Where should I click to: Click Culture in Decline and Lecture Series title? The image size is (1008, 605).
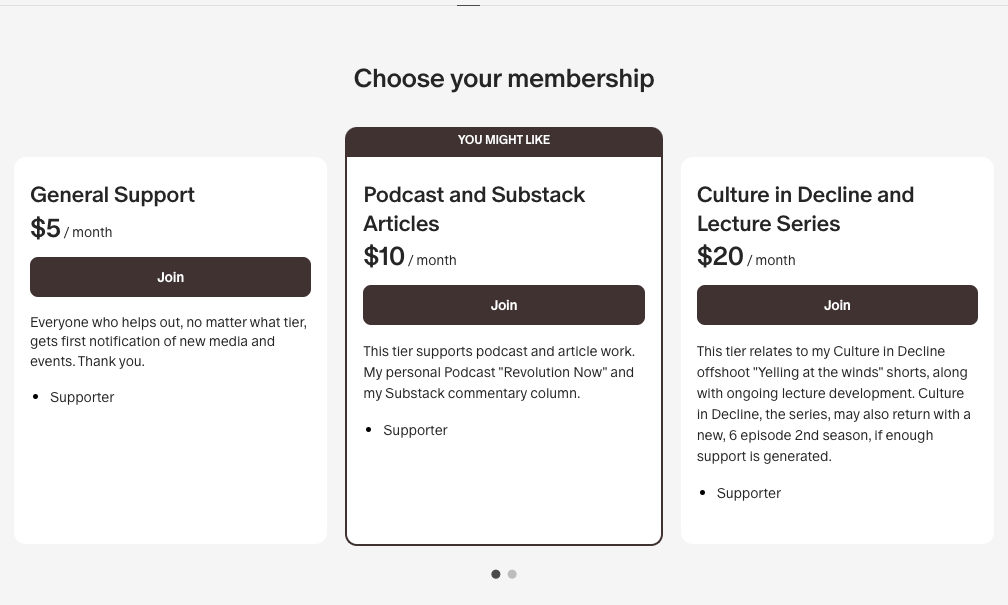[805, 209]
